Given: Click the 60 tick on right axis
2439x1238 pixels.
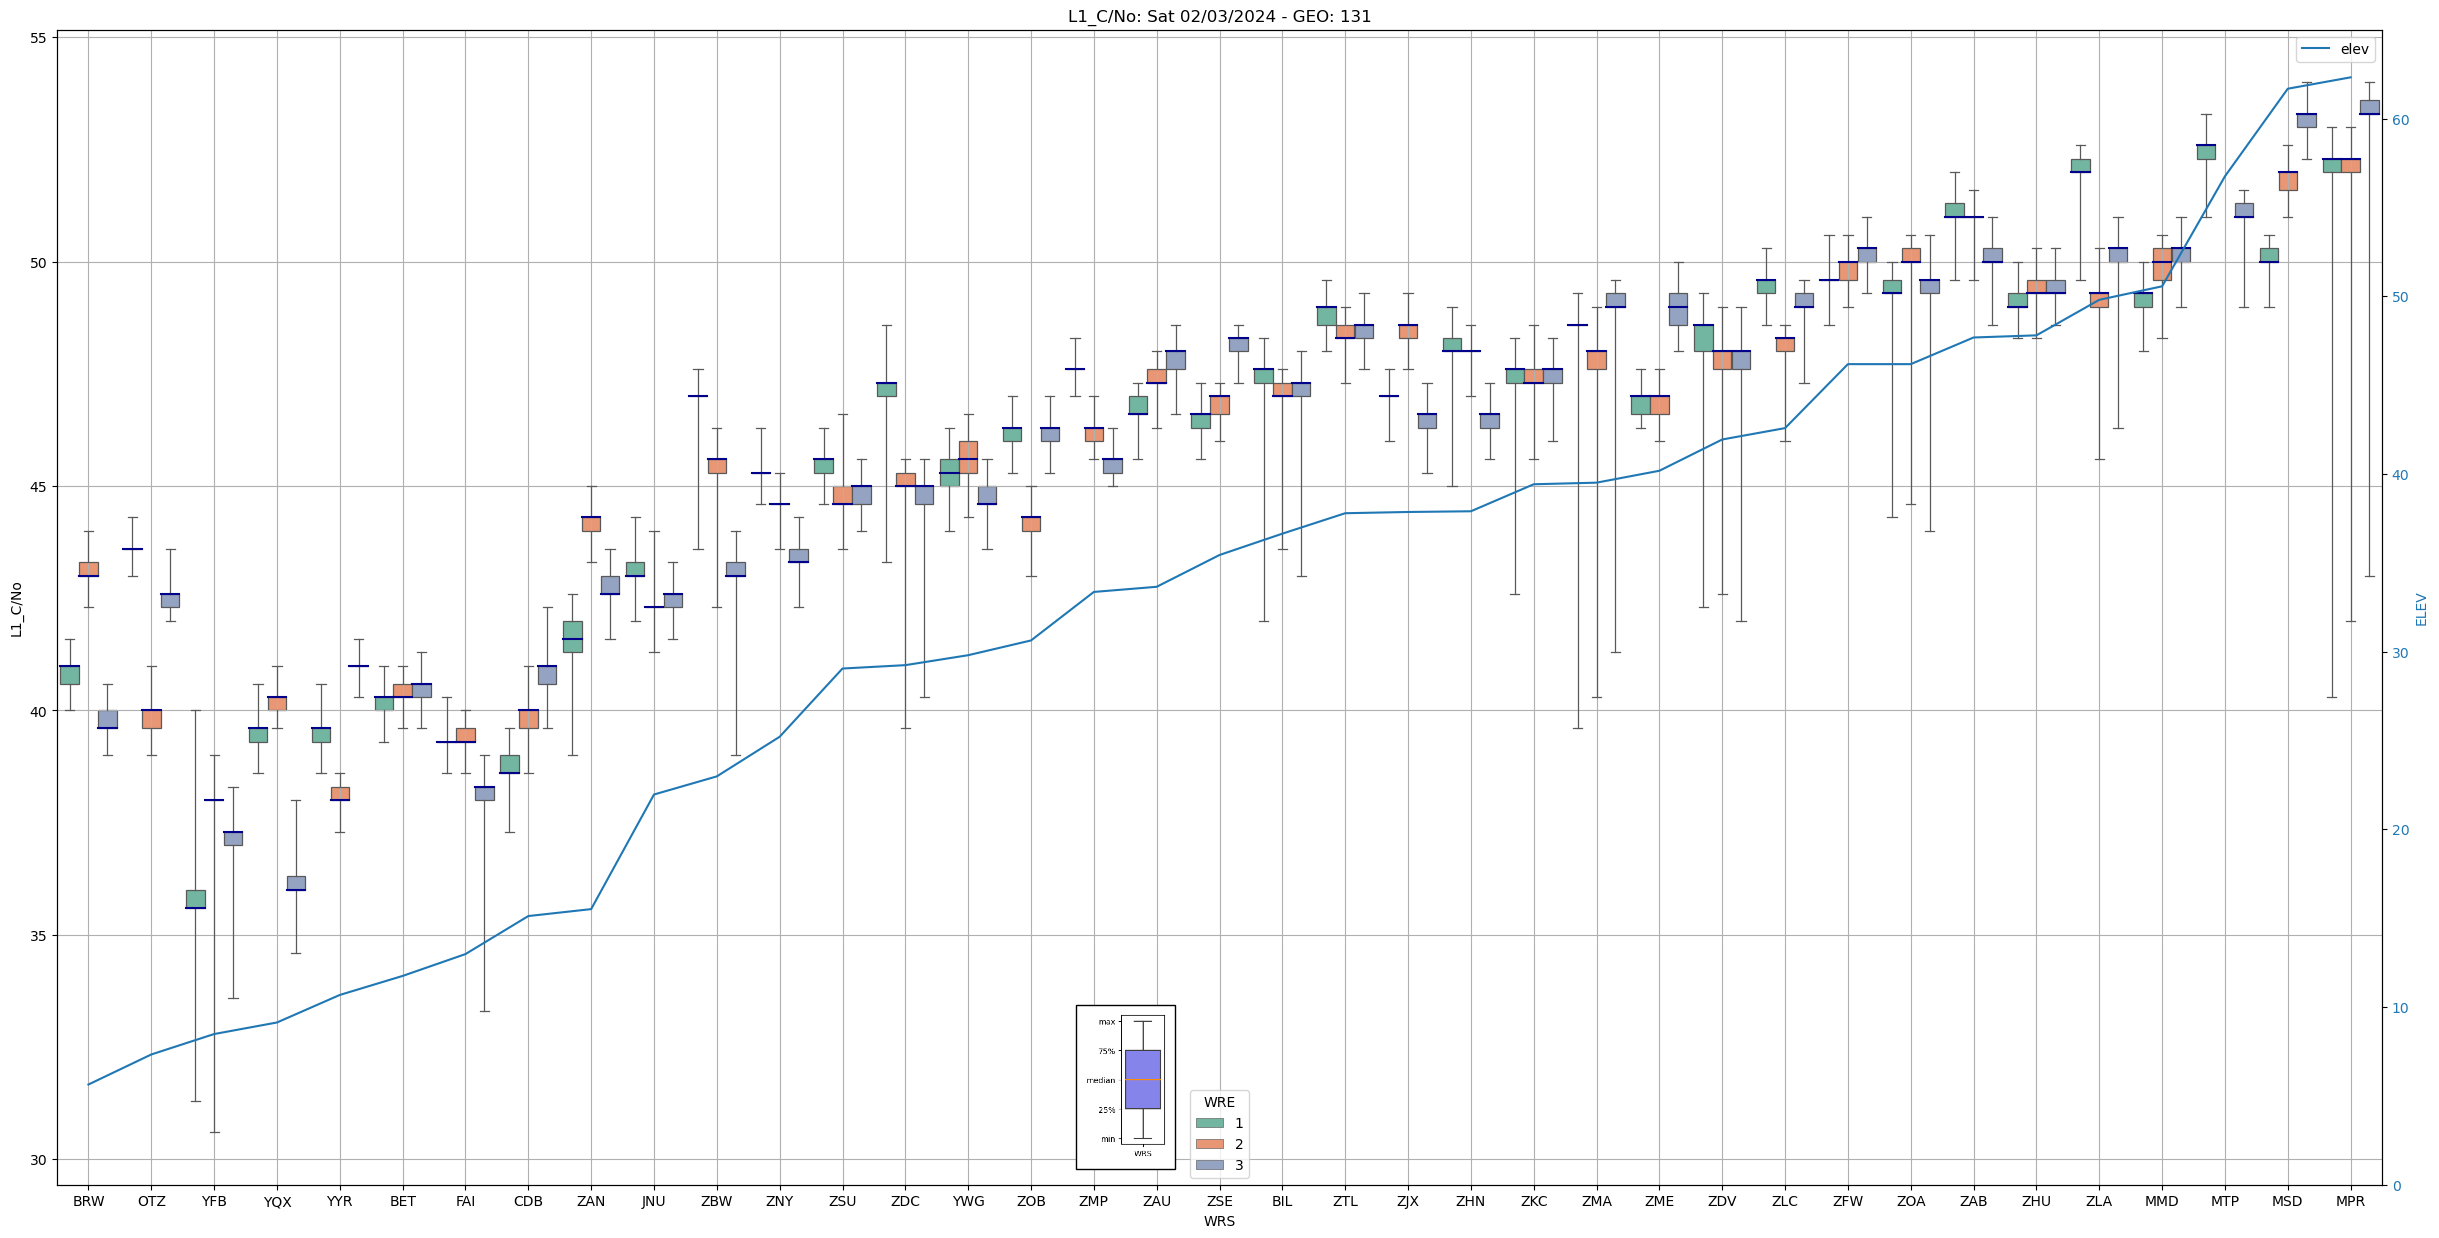Looking at the screenshot, I should (2399, 120).
